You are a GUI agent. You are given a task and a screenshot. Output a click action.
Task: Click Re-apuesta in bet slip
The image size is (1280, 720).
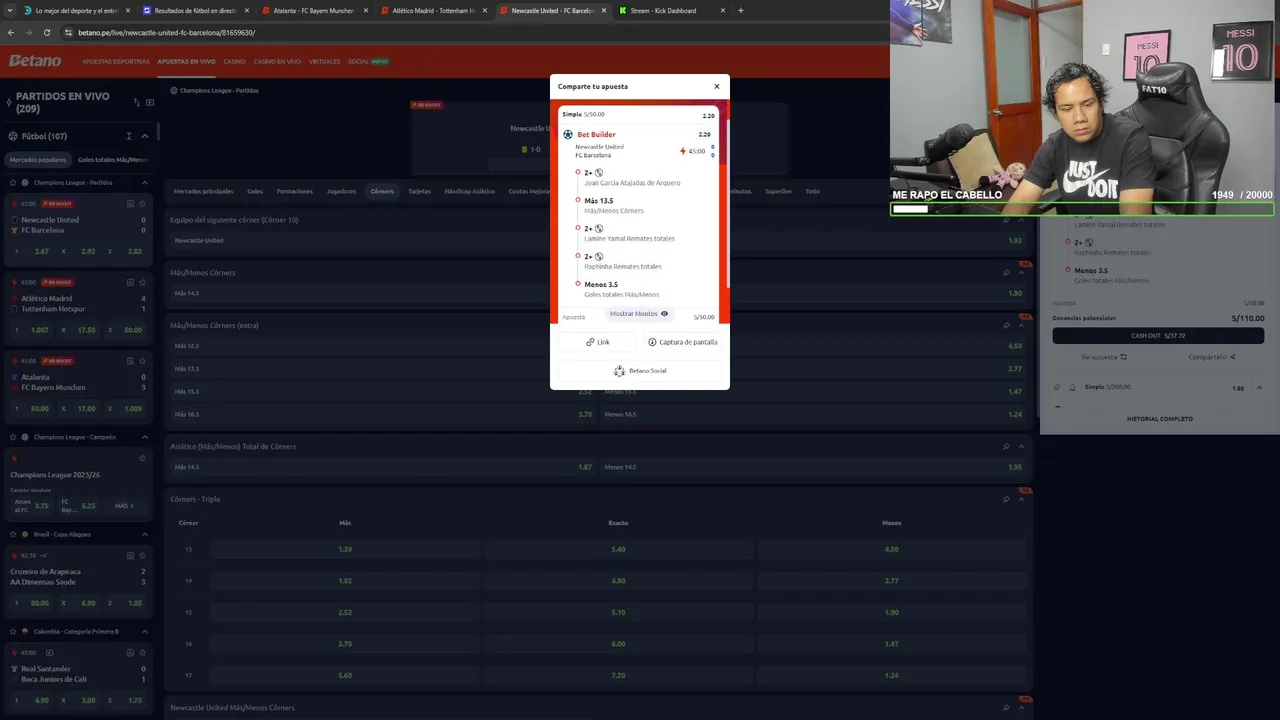pos(1104,357)
